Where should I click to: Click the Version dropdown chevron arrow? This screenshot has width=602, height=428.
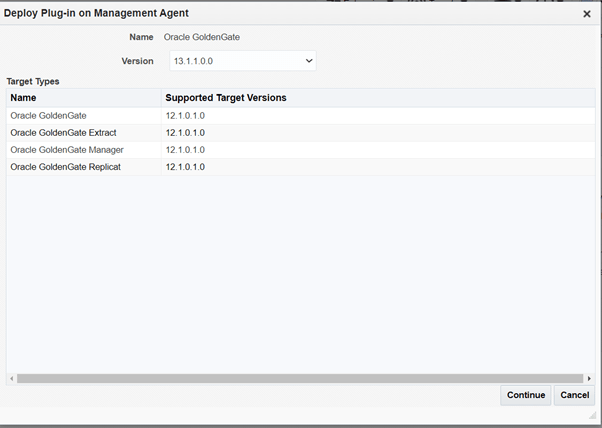[309, 61]
